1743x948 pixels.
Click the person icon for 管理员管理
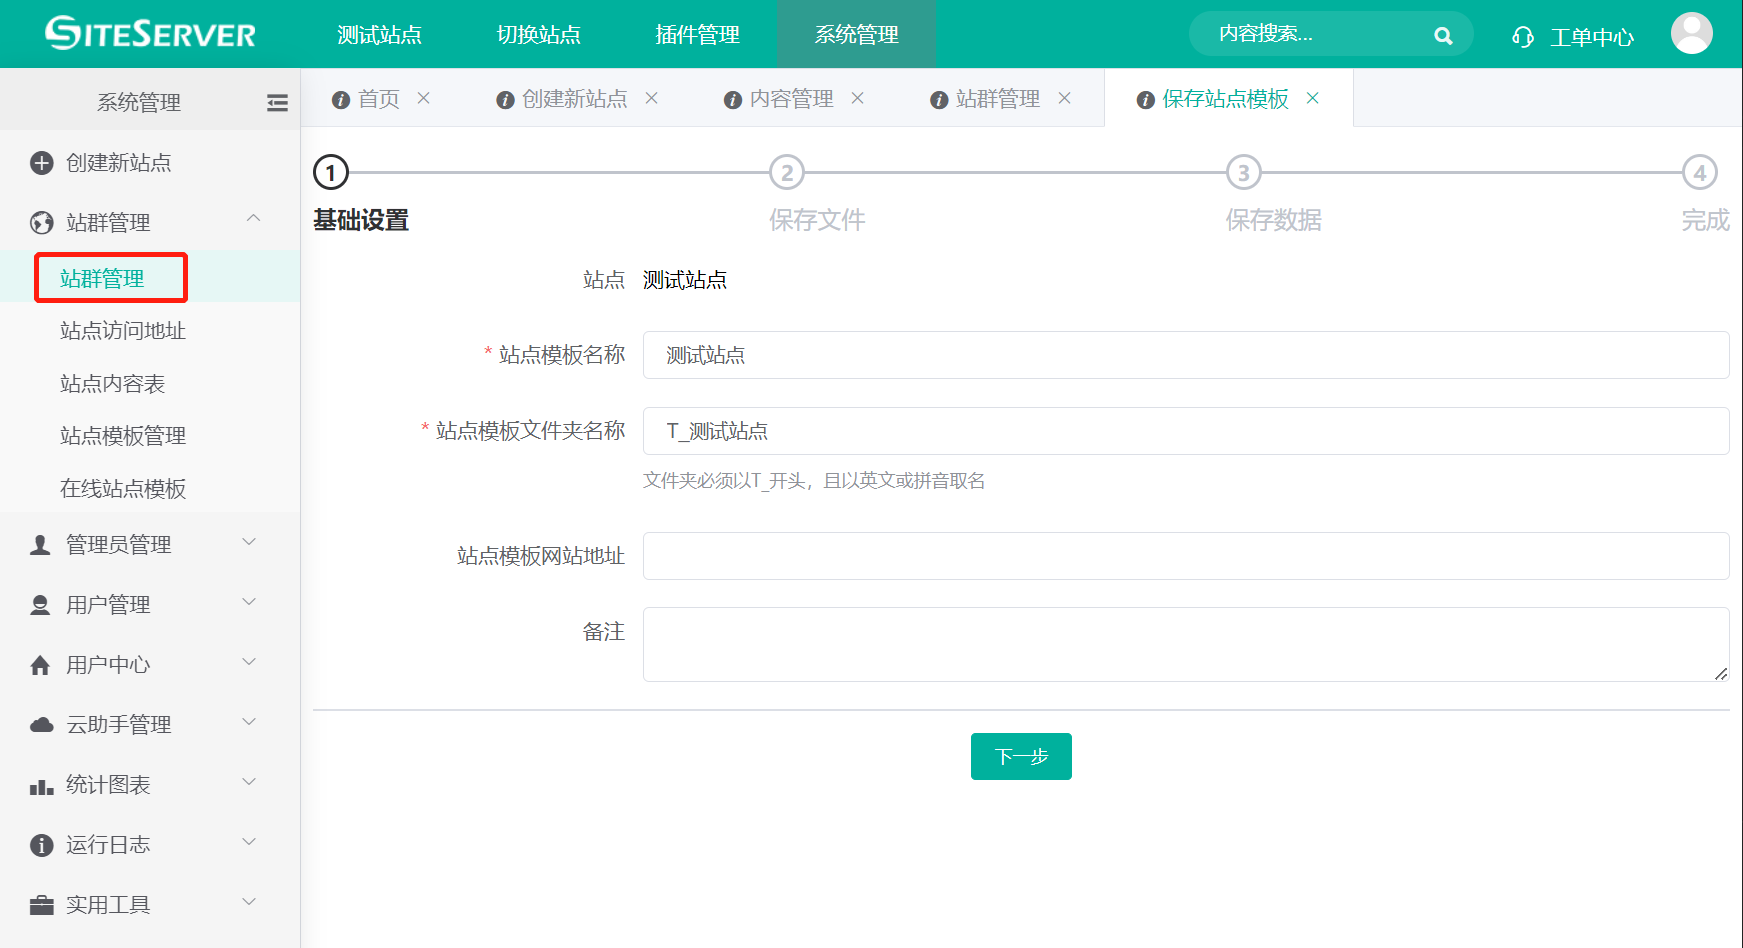coord(40,543)
